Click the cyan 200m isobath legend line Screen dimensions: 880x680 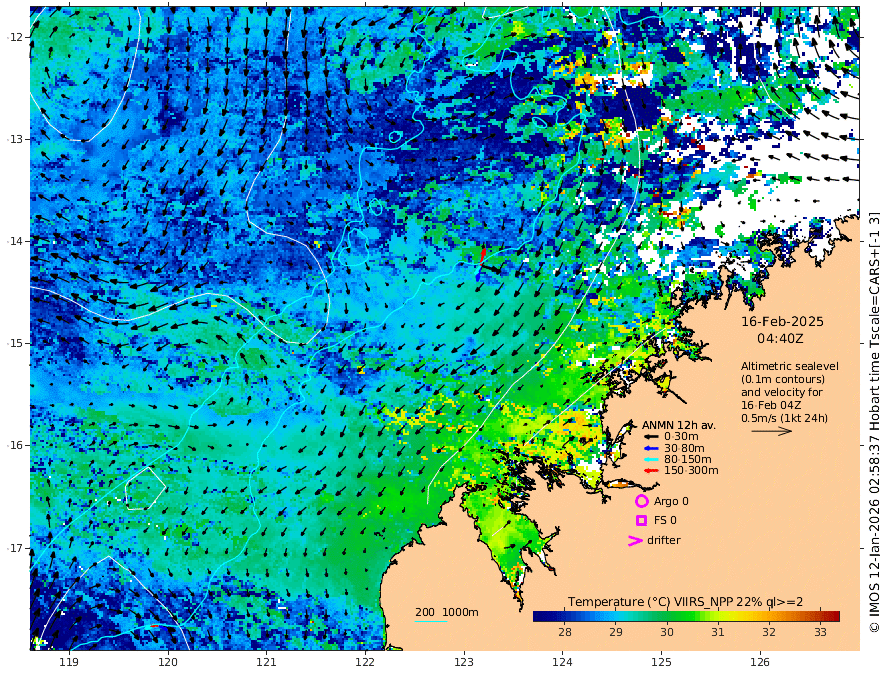click(x=431, y=621)
